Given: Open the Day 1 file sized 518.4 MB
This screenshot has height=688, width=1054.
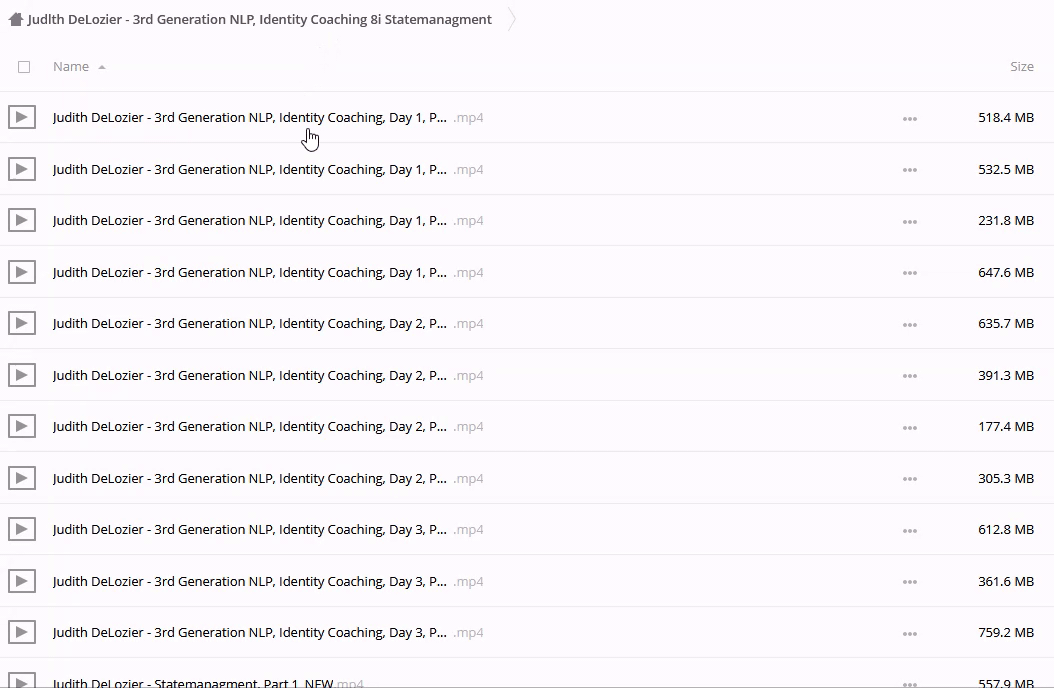Looking at the screenshot, I should tap(250, 118).
